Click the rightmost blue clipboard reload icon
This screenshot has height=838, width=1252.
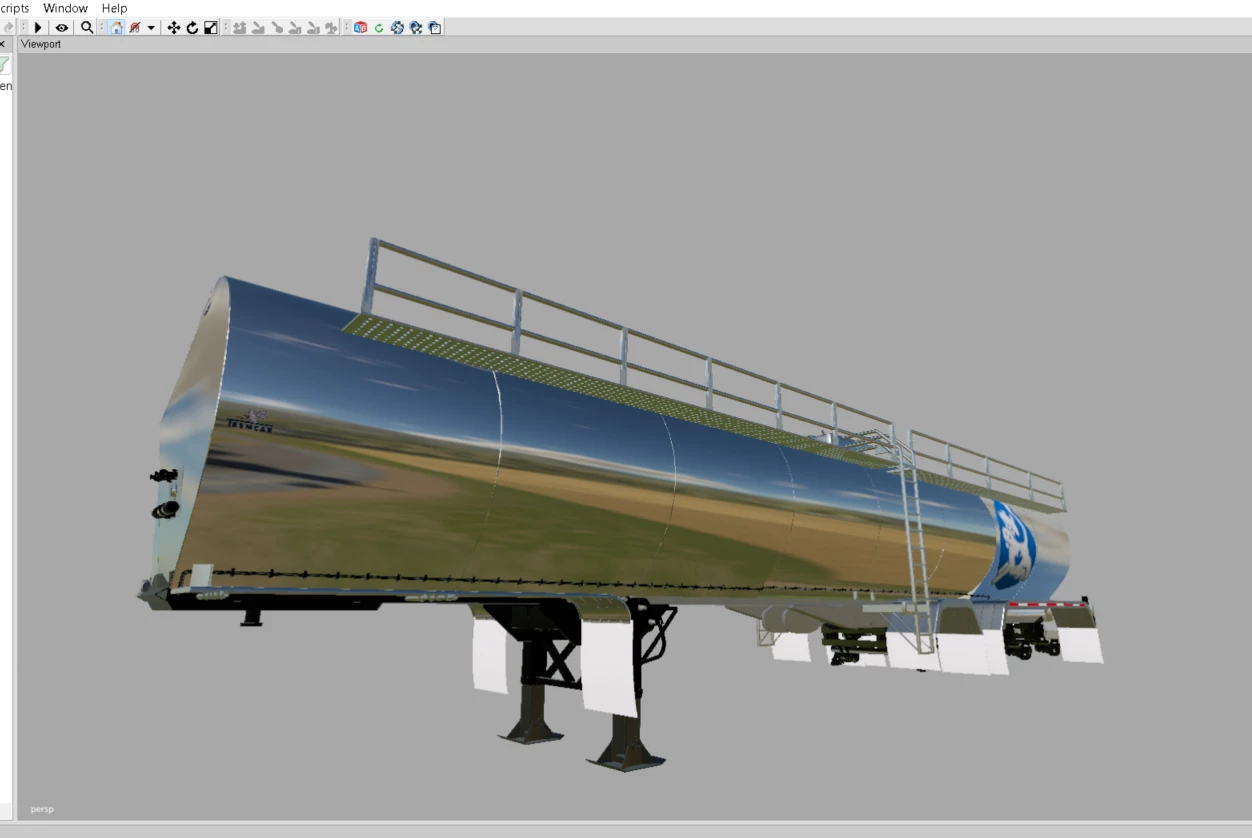pos(433,27)
